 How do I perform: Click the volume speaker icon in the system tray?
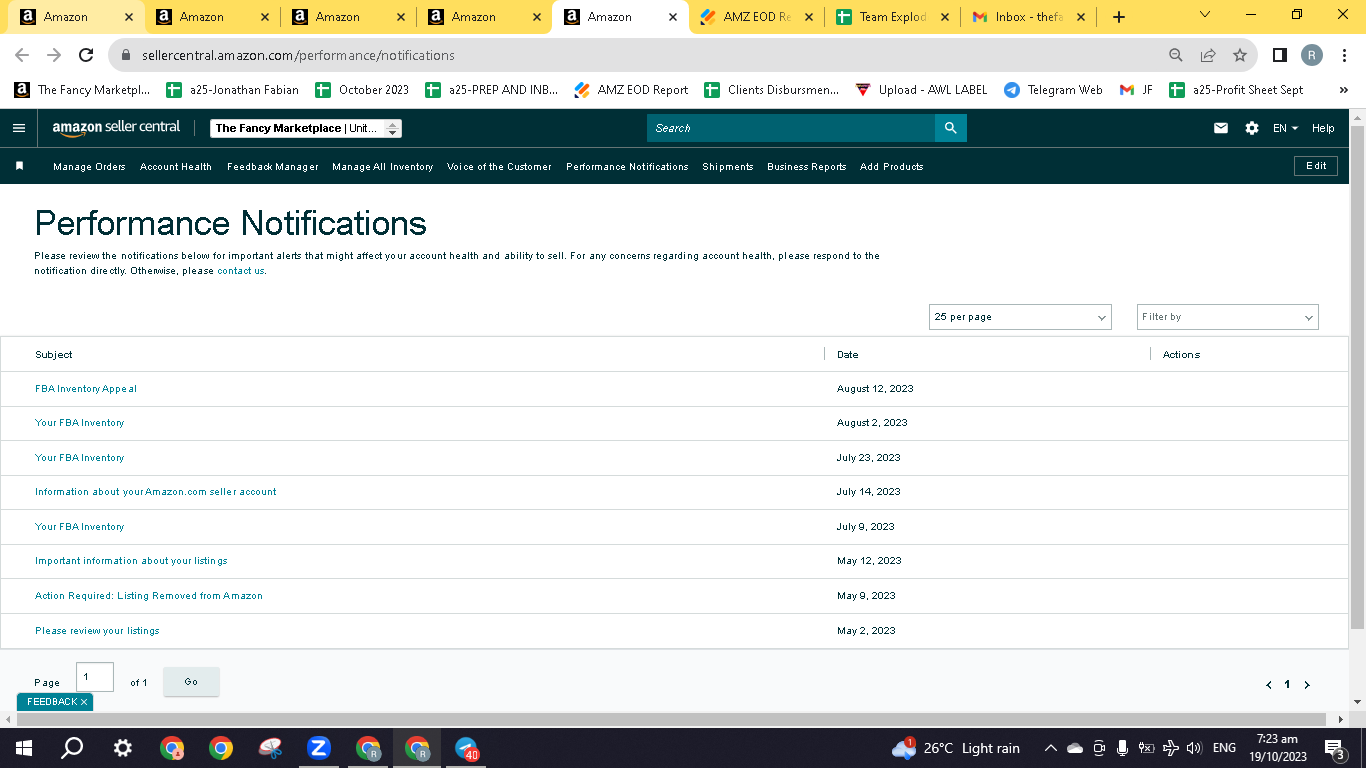[1193, 748]
